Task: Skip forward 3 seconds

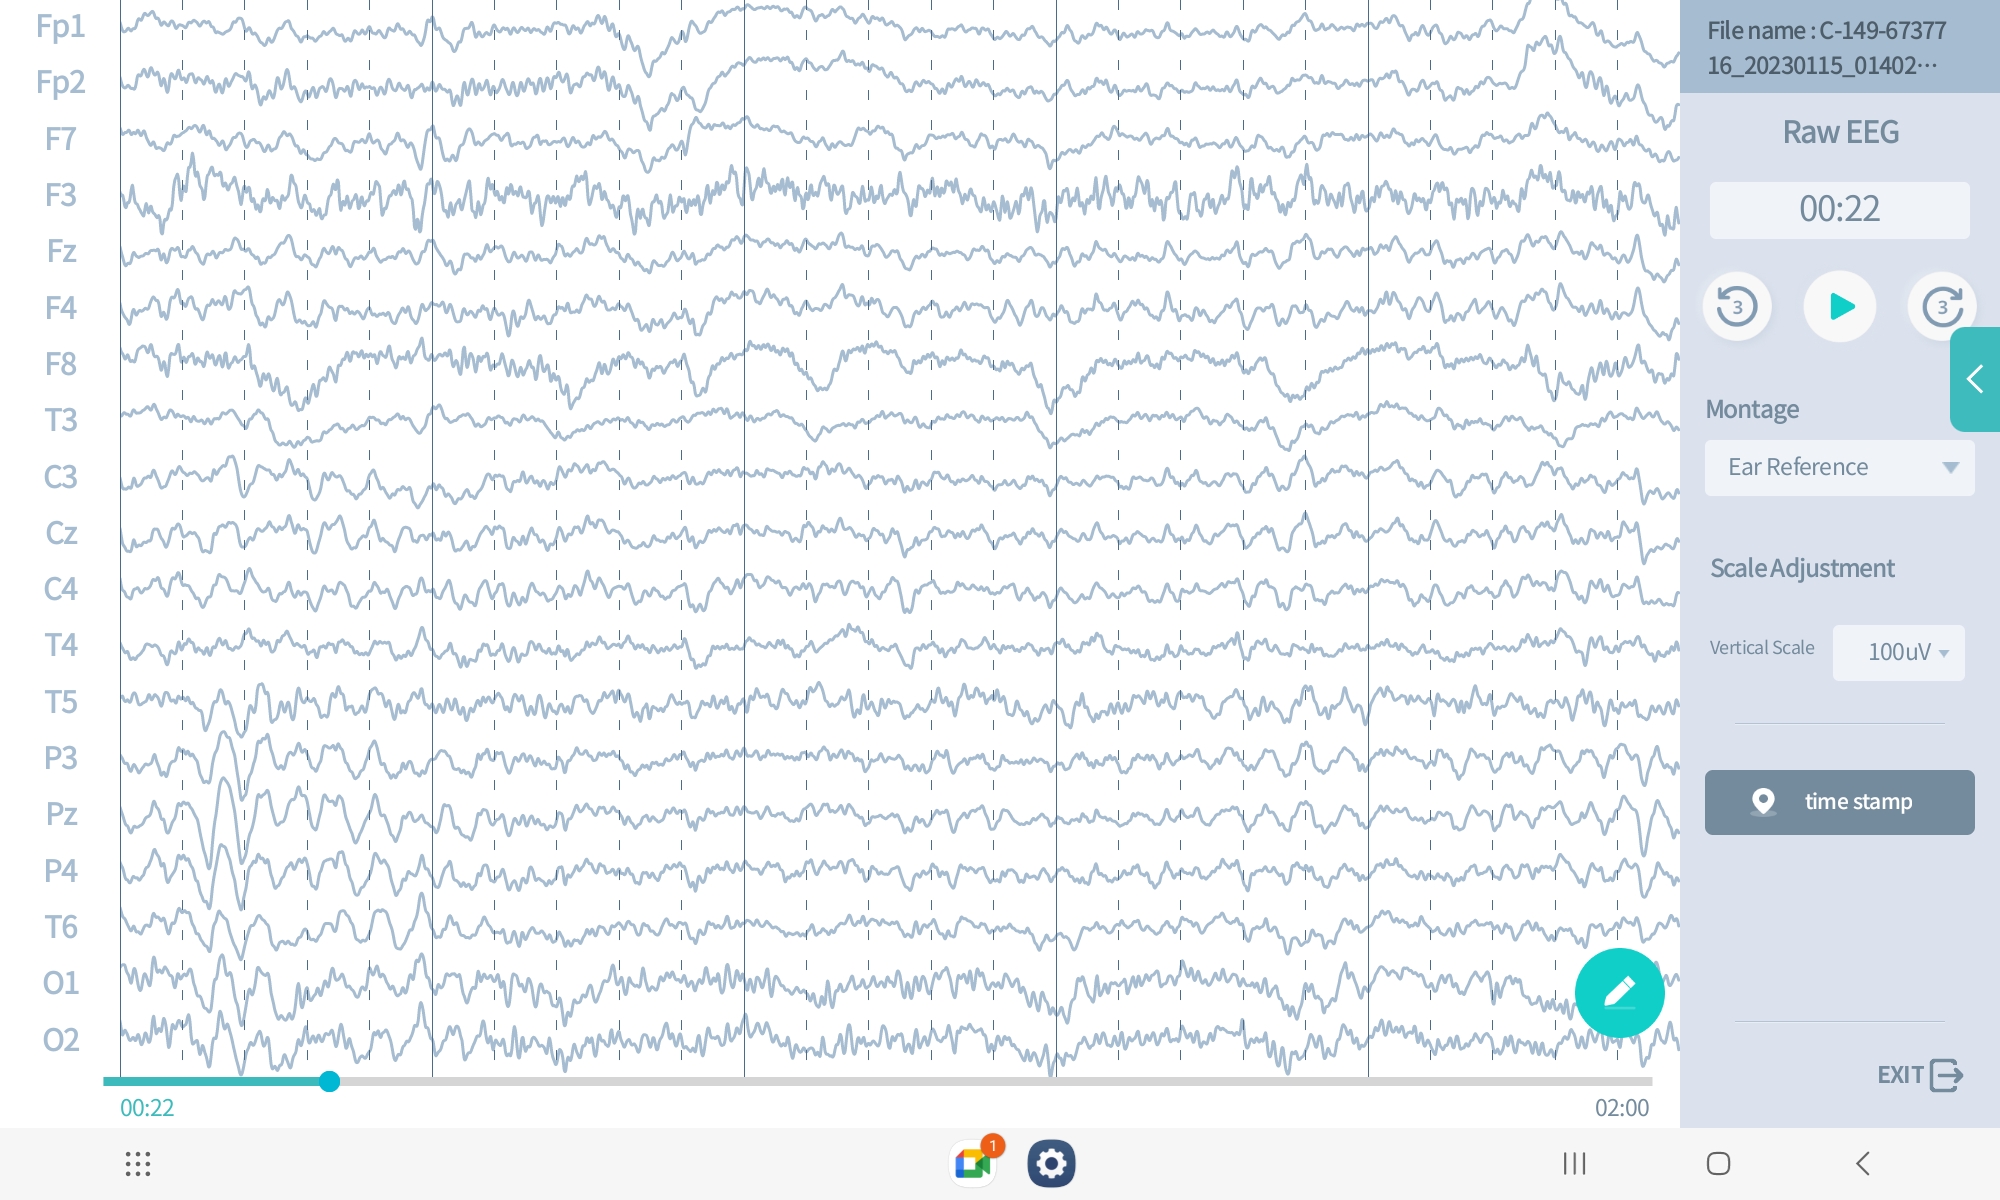Action: tap(1941, 306)
